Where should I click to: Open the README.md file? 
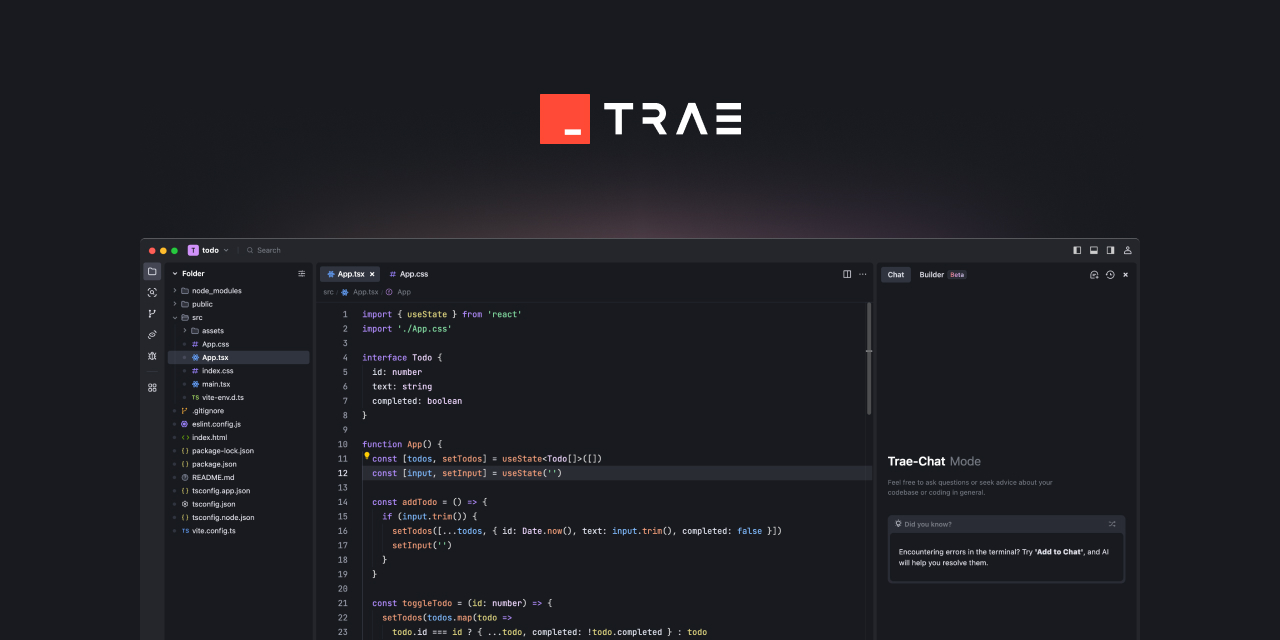click(214, 477)
